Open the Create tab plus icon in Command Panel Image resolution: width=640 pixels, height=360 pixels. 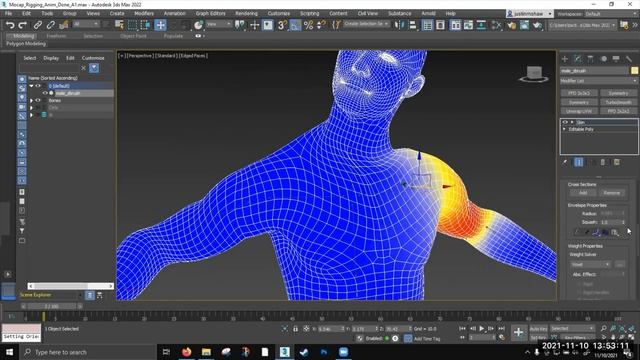coord(565,59)
